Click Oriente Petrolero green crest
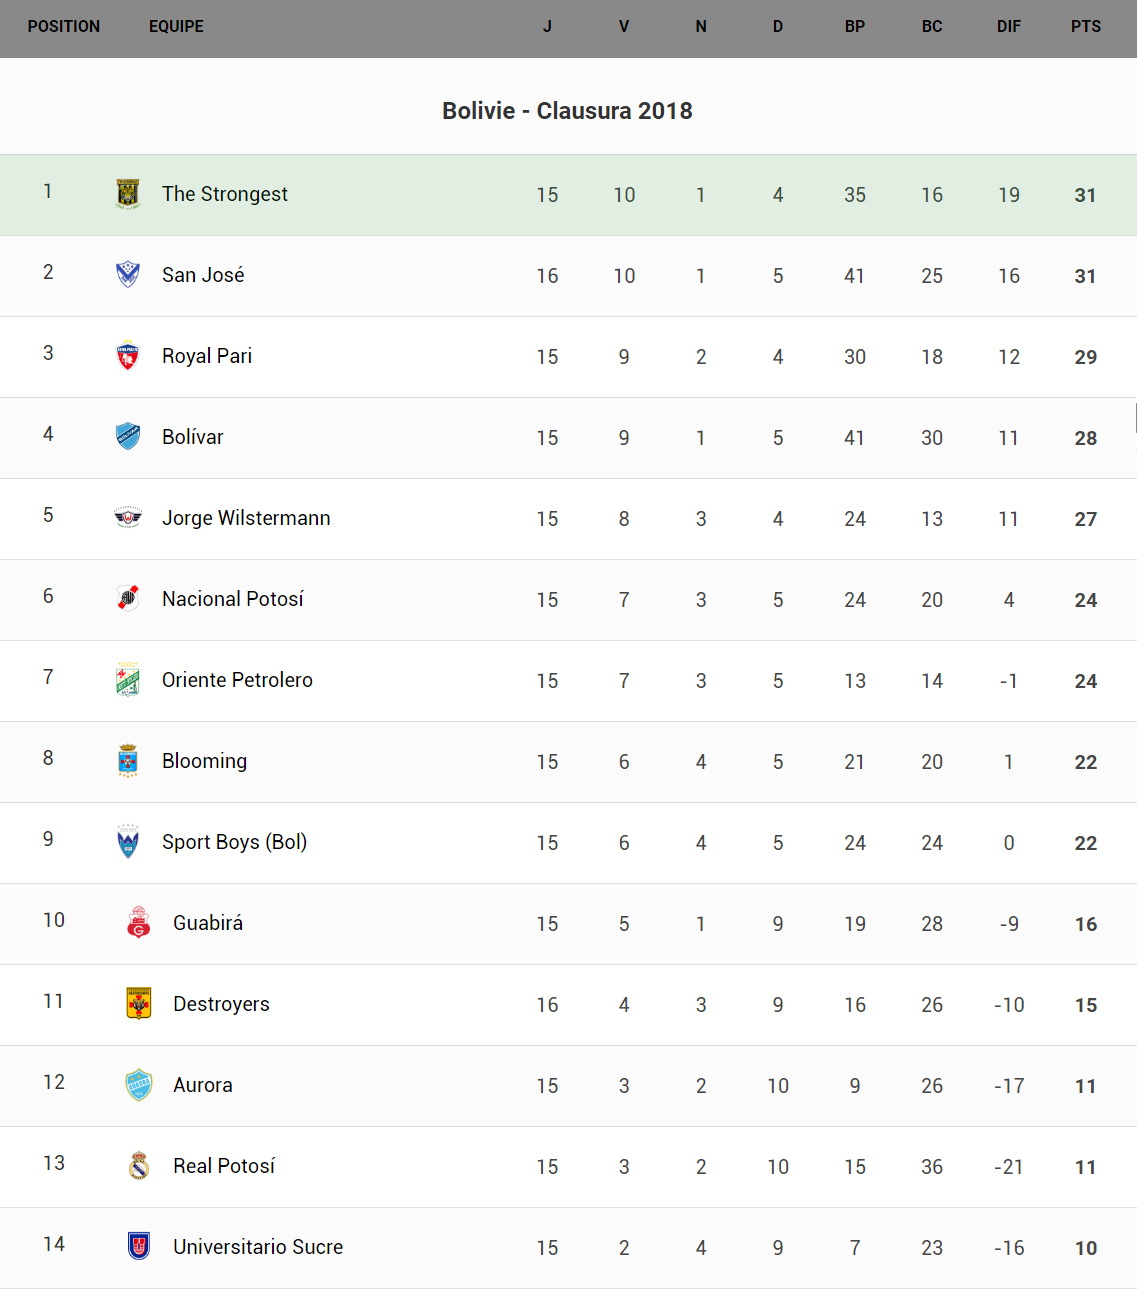Viewport: 1137px width, 1290px height. [x=128, y=679]
